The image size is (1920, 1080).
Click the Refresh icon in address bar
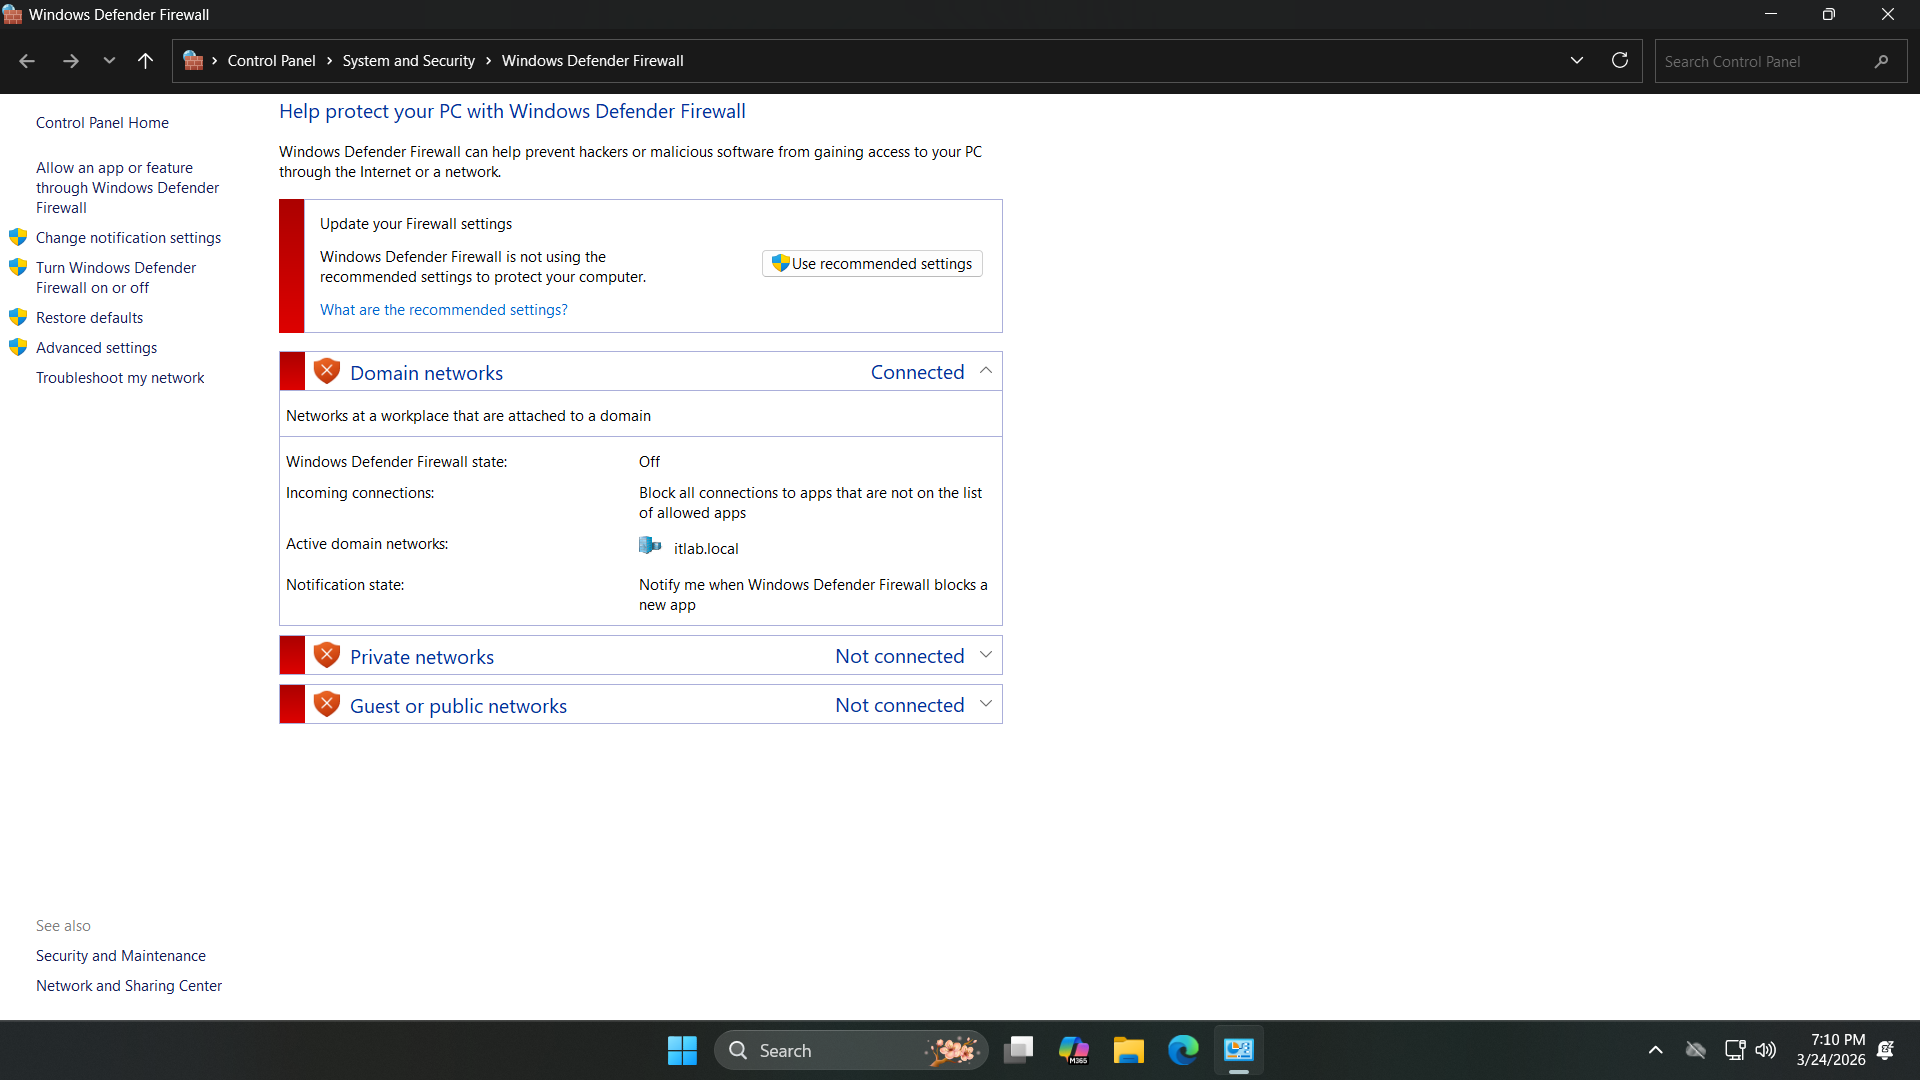pos(1620,61)
